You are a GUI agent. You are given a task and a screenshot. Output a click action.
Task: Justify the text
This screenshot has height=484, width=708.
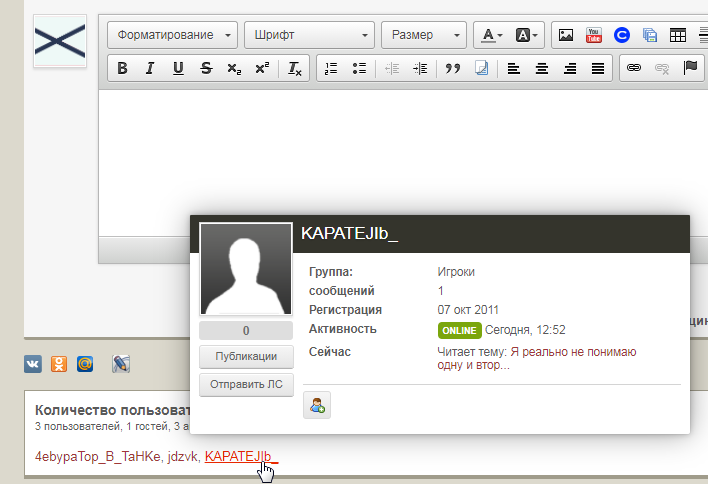[598, 68]
